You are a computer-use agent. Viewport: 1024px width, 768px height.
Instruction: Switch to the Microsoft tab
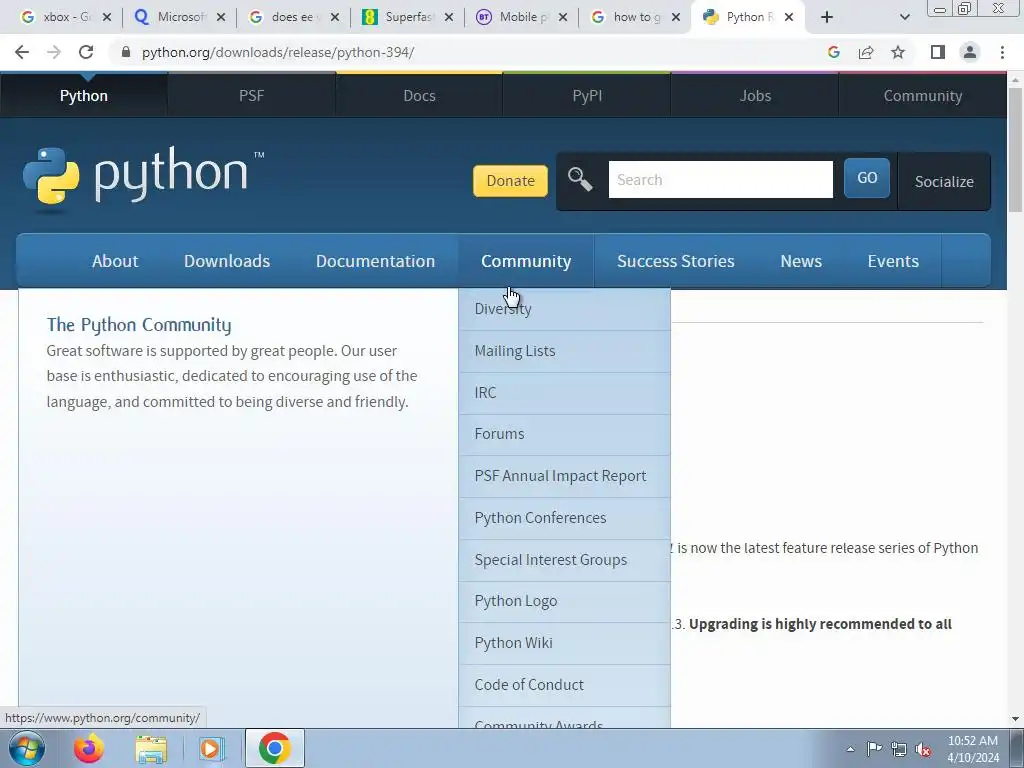(x=178, y=17)
